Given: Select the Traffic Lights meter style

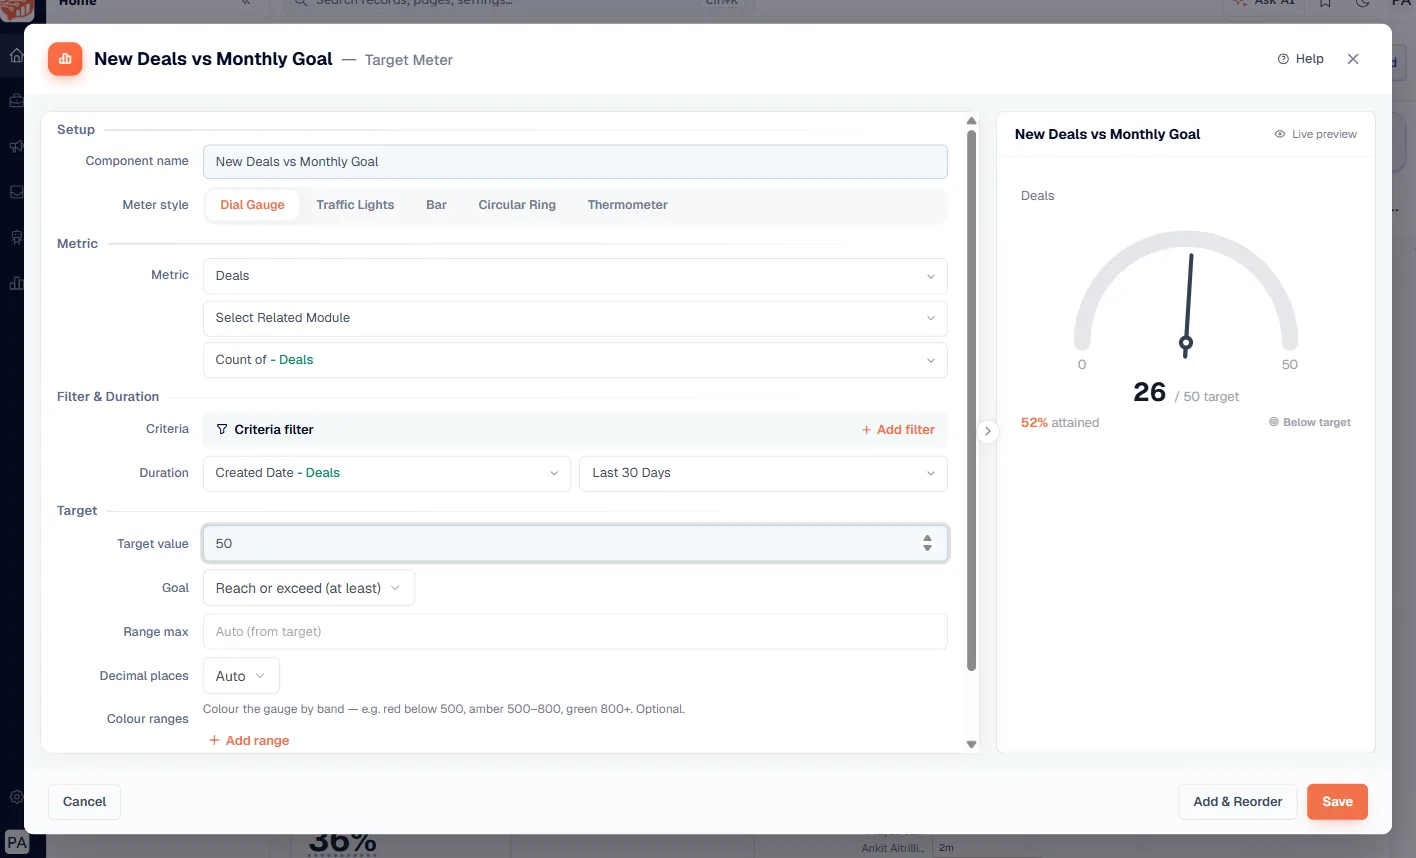Looking at the screenshot, I should [355, 205].
